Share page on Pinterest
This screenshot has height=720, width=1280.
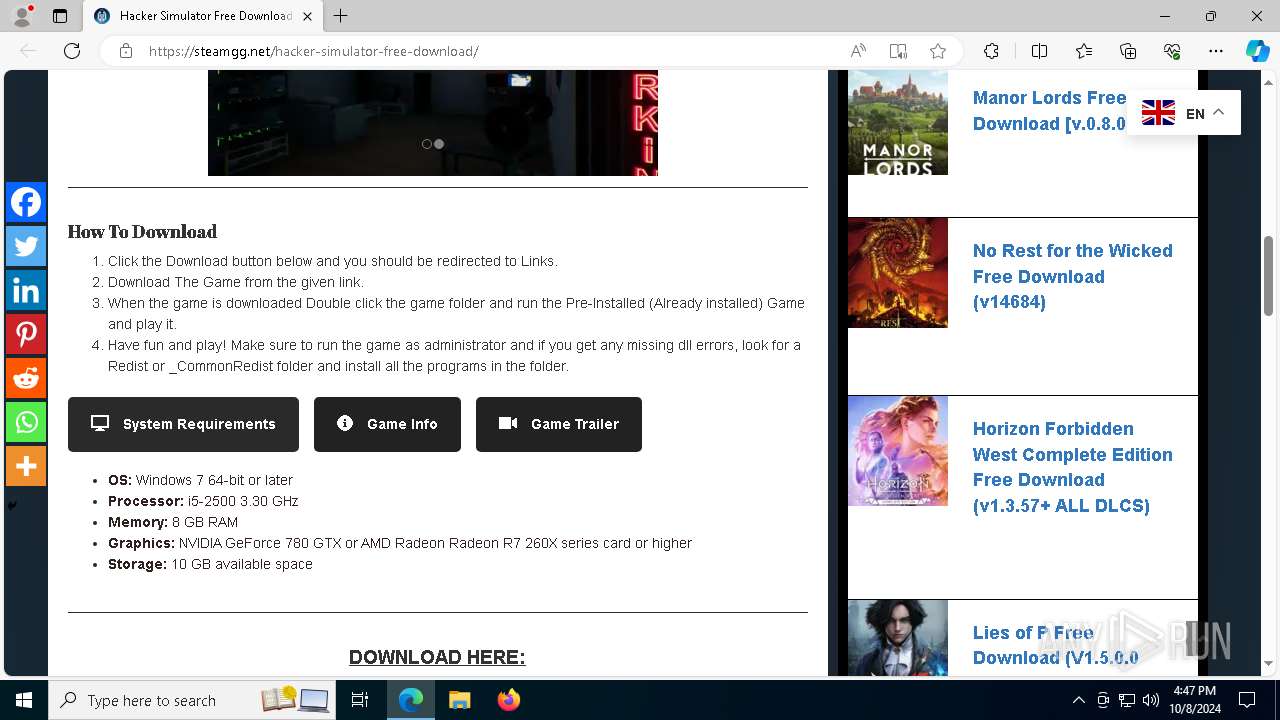(x=26, y=334)
